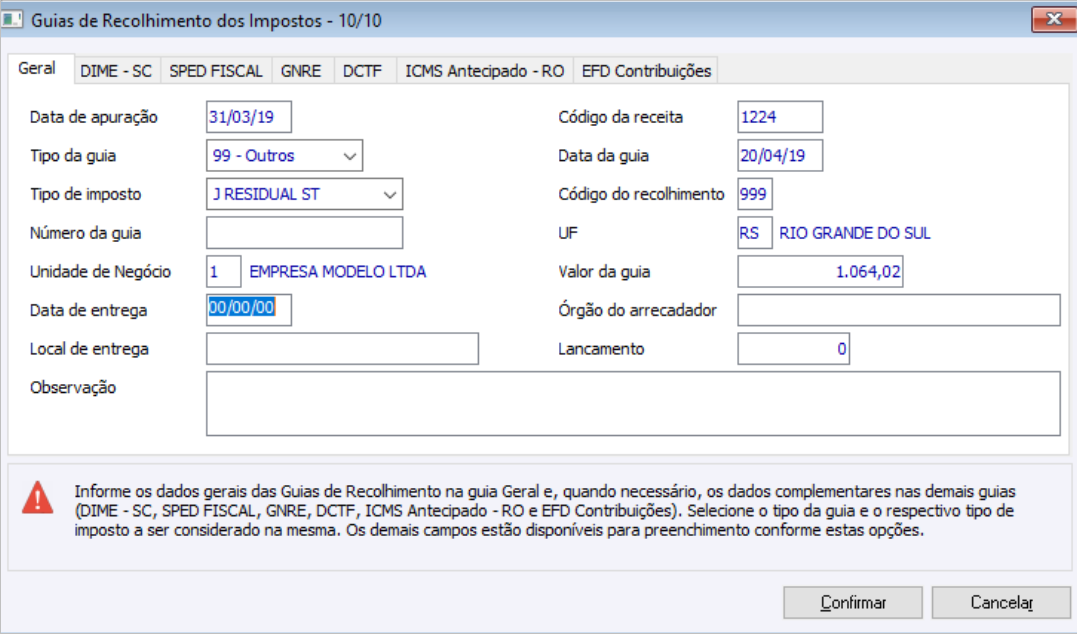The image size is (1077, 636).
Task: Click the Cancelar button
Action: pos(1001,602)
